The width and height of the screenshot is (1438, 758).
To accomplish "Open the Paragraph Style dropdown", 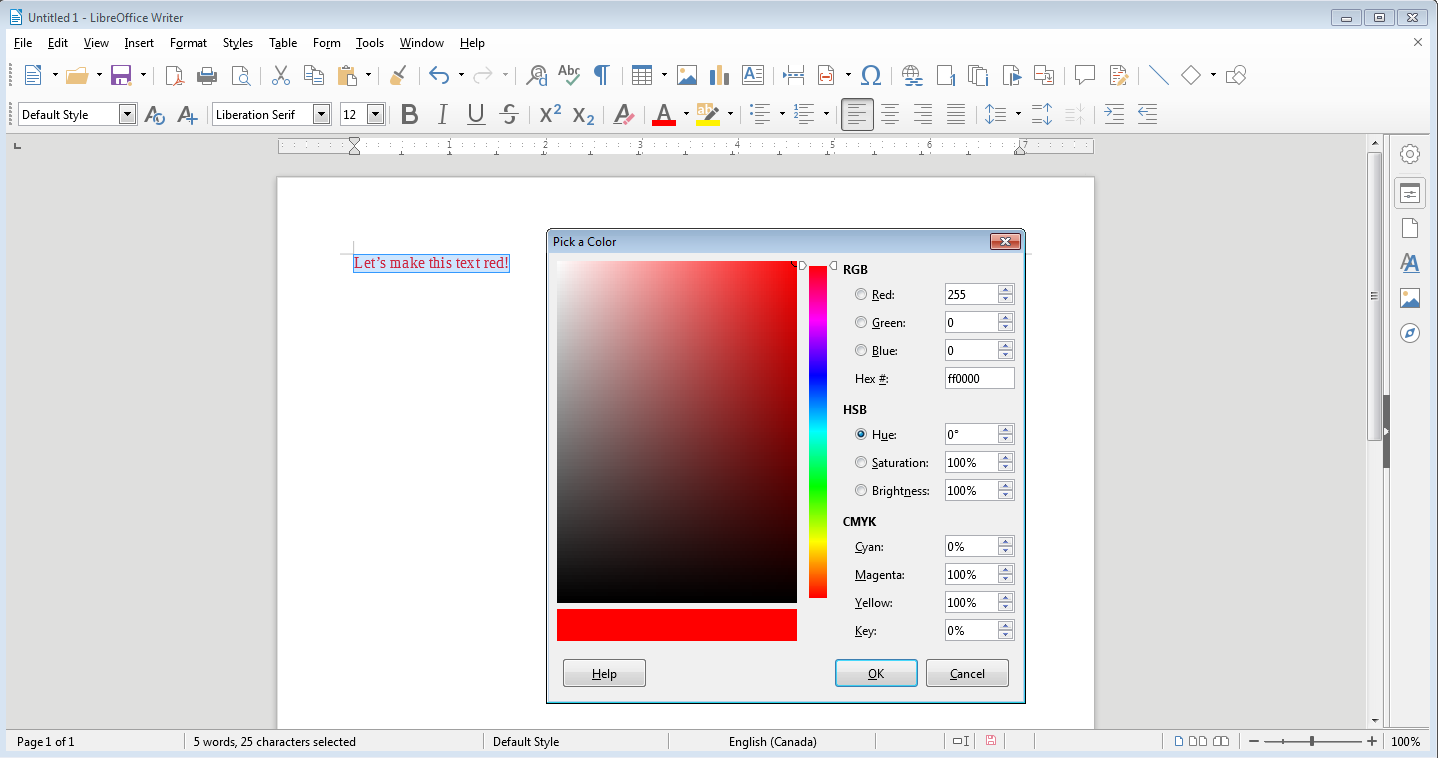I will coord(127,114).
